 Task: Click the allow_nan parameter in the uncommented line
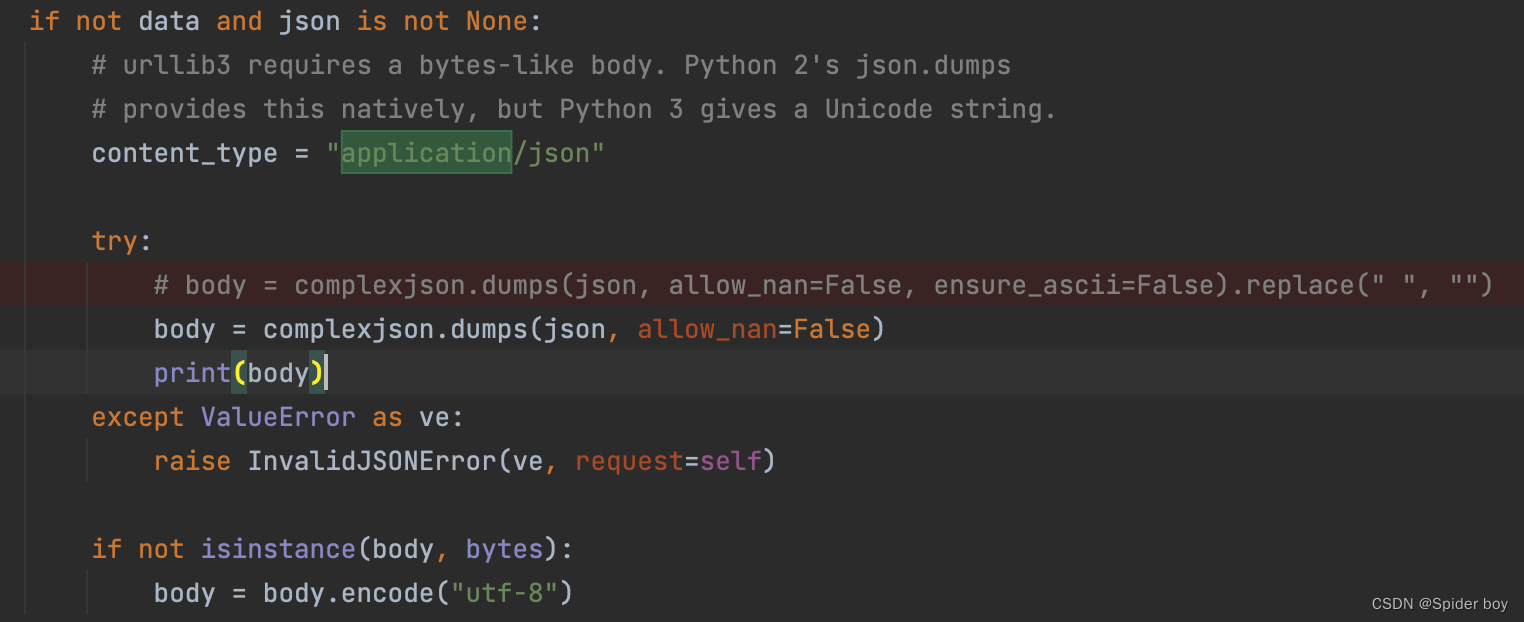coord(707,329)
